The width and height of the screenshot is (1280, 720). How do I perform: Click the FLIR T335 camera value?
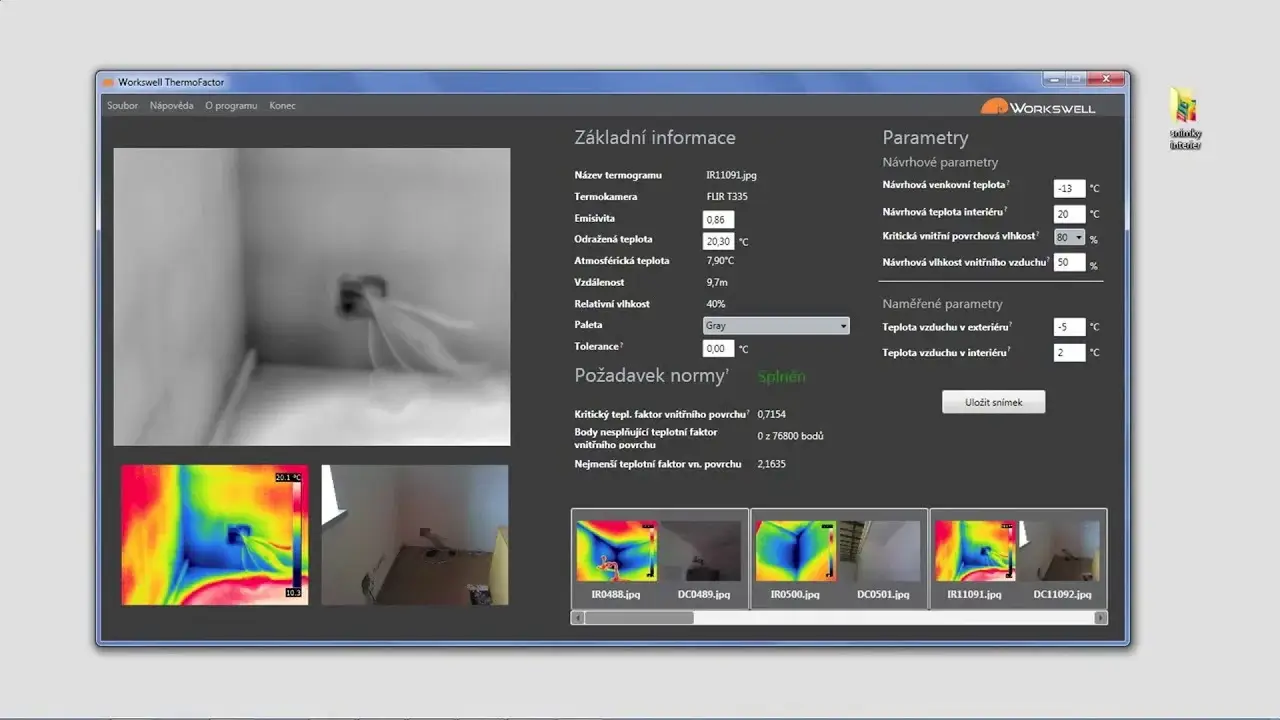click(727, 197)
